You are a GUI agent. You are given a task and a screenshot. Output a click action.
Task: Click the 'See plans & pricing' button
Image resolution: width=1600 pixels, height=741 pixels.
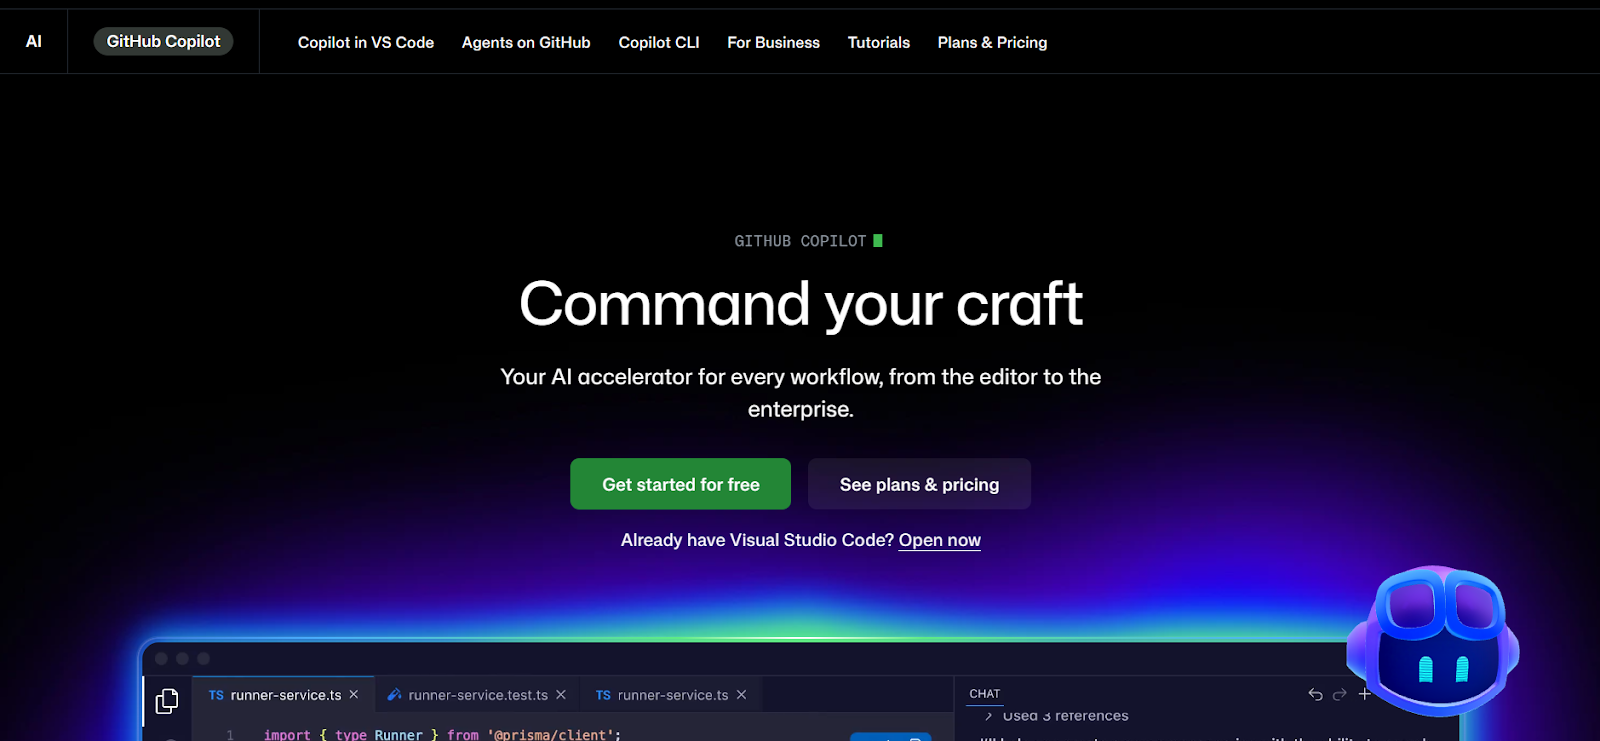click(x=920, y=484)
